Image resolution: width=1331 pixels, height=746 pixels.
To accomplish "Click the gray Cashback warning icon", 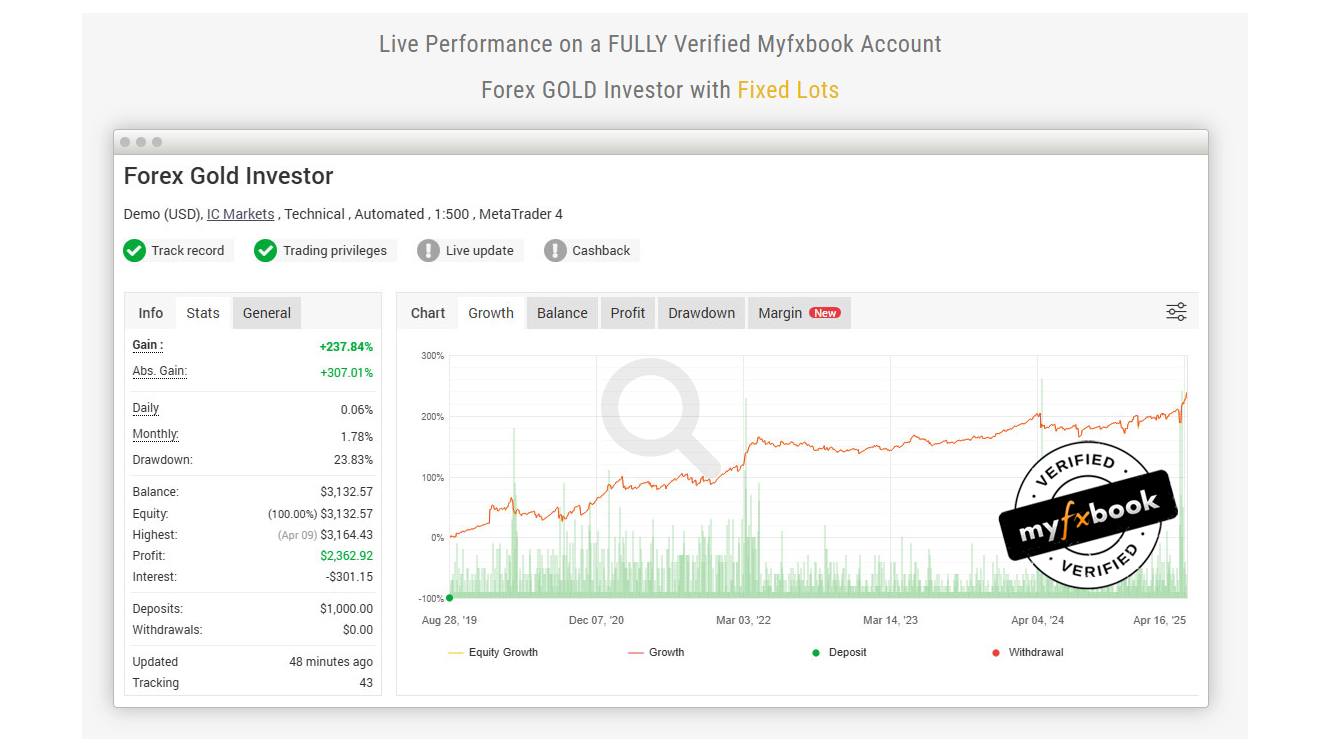I will tap(555, 251).
